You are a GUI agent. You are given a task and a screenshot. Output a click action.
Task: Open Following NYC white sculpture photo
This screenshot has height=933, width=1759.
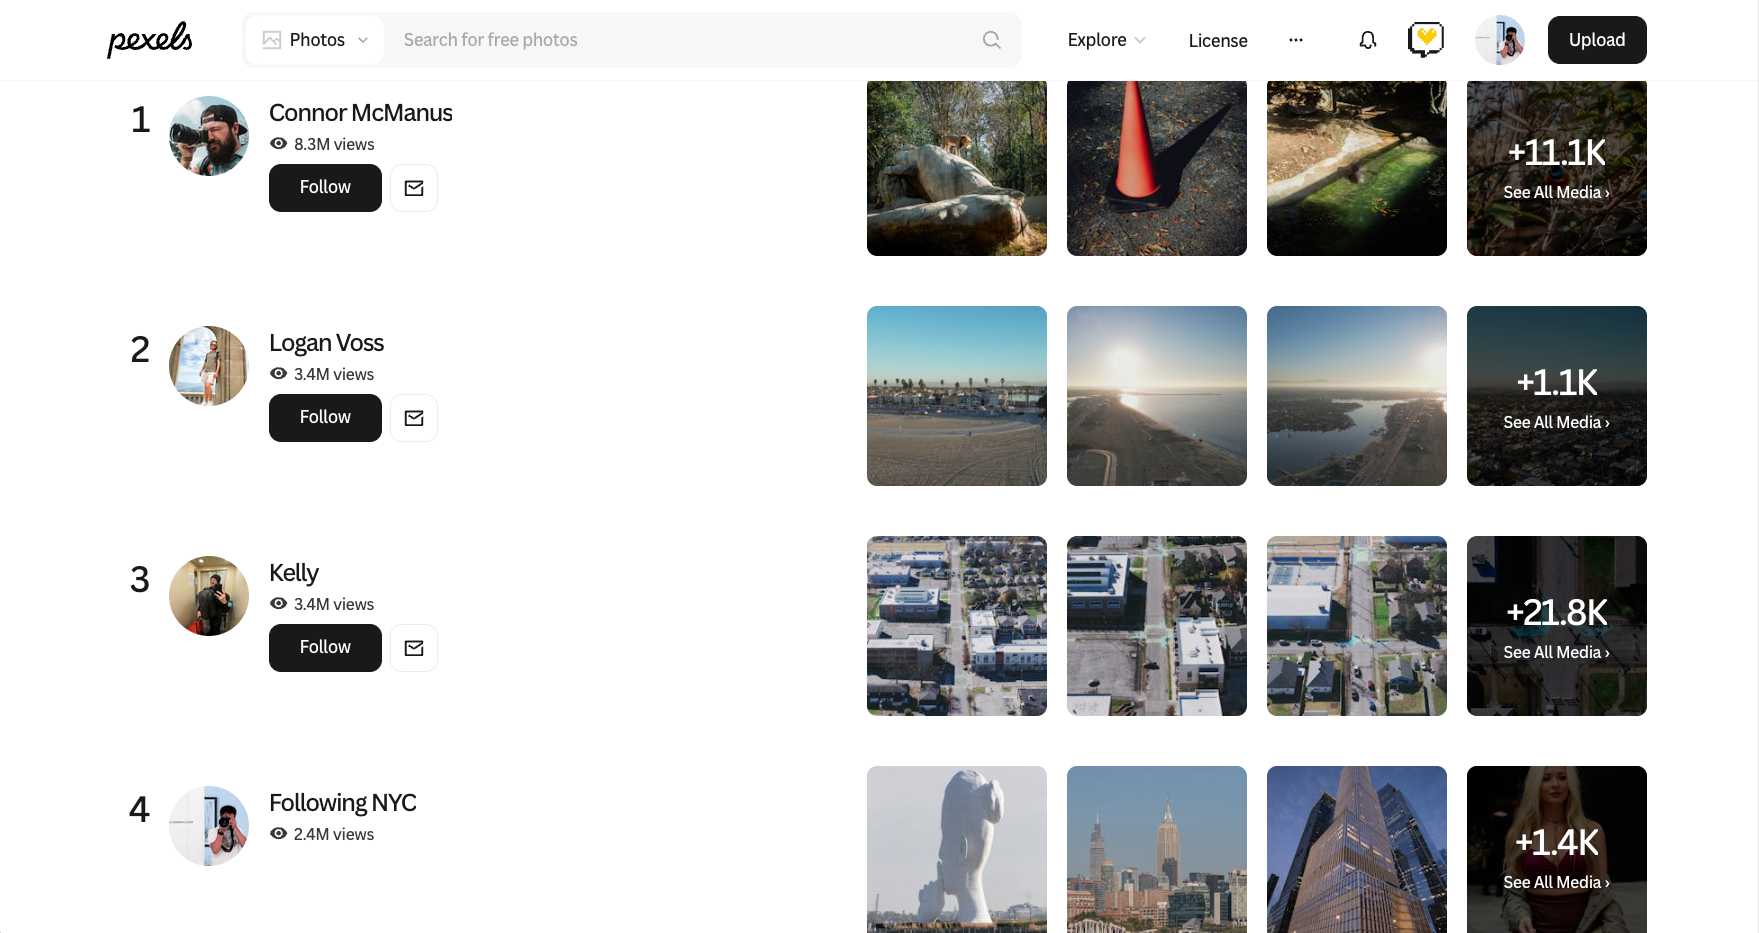coord(957,850)
